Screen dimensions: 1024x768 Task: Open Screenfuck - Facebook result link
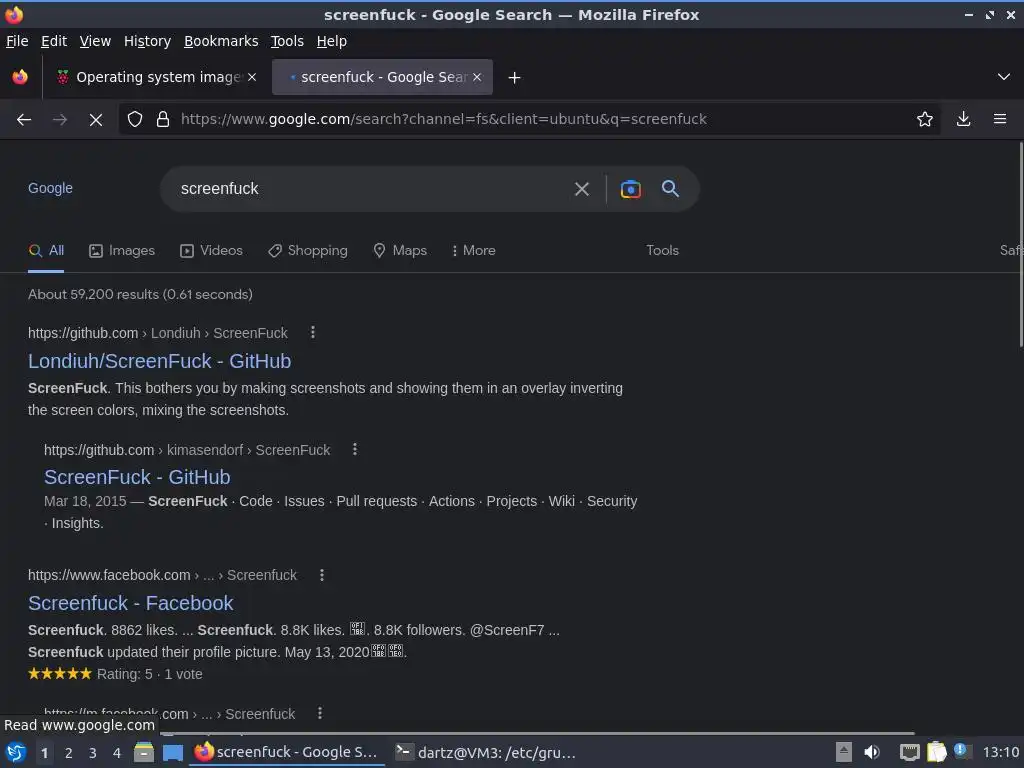(131, 603)
